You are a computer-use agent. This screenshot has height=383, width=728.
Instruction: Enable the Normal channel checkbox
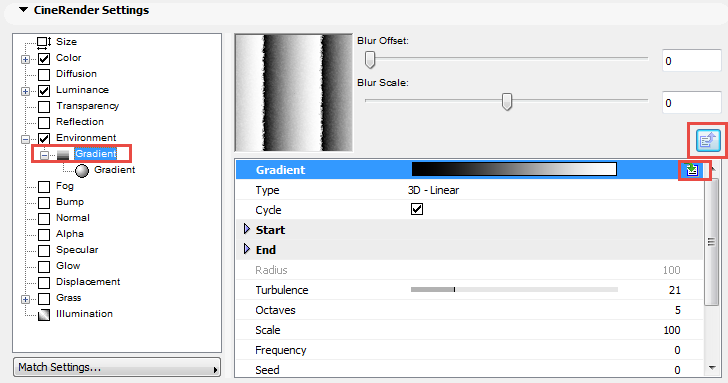click(44, 219)
